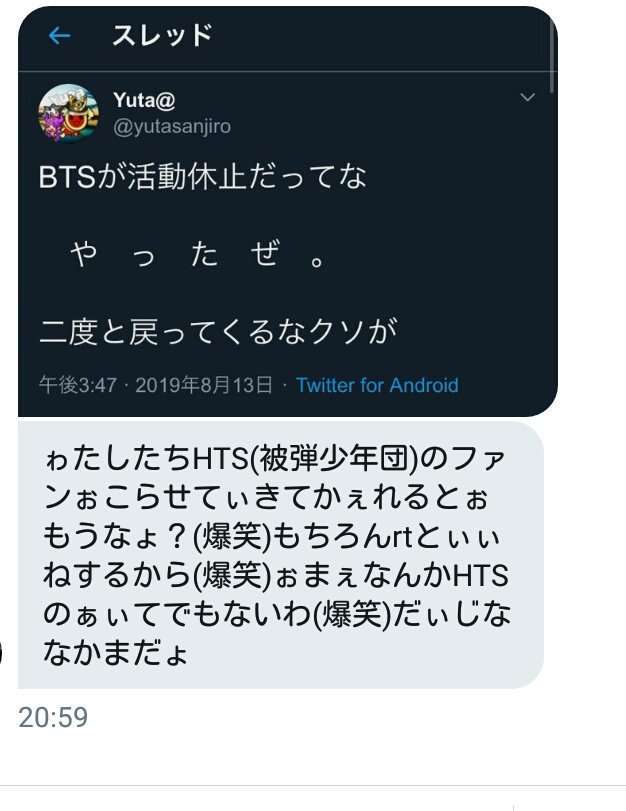Select the line 二度と戻ってくるなクソが
This screenshot has height=811, width=626.
(x=218, y=332)
